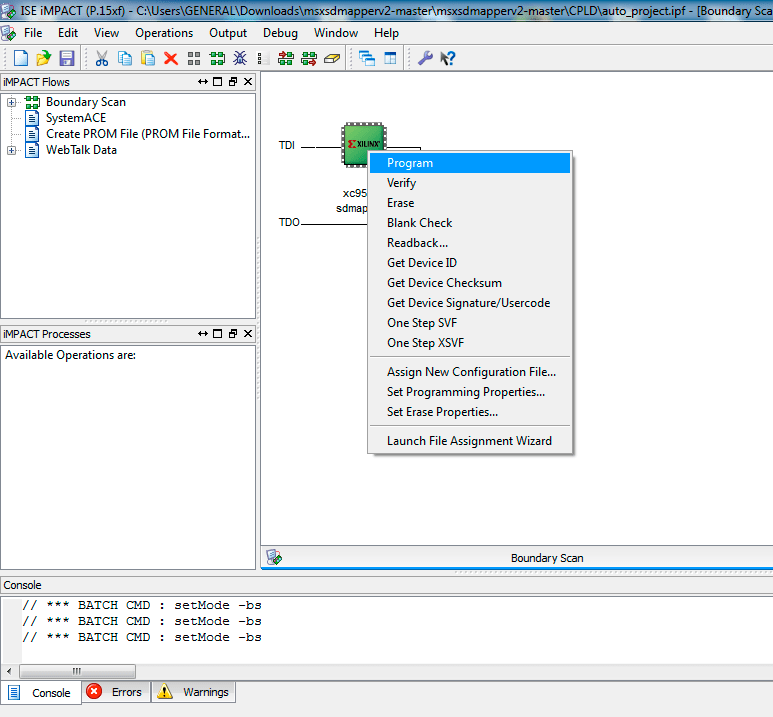Click the What's This help cursor icon
773x717 pixels.
[448, 59]
